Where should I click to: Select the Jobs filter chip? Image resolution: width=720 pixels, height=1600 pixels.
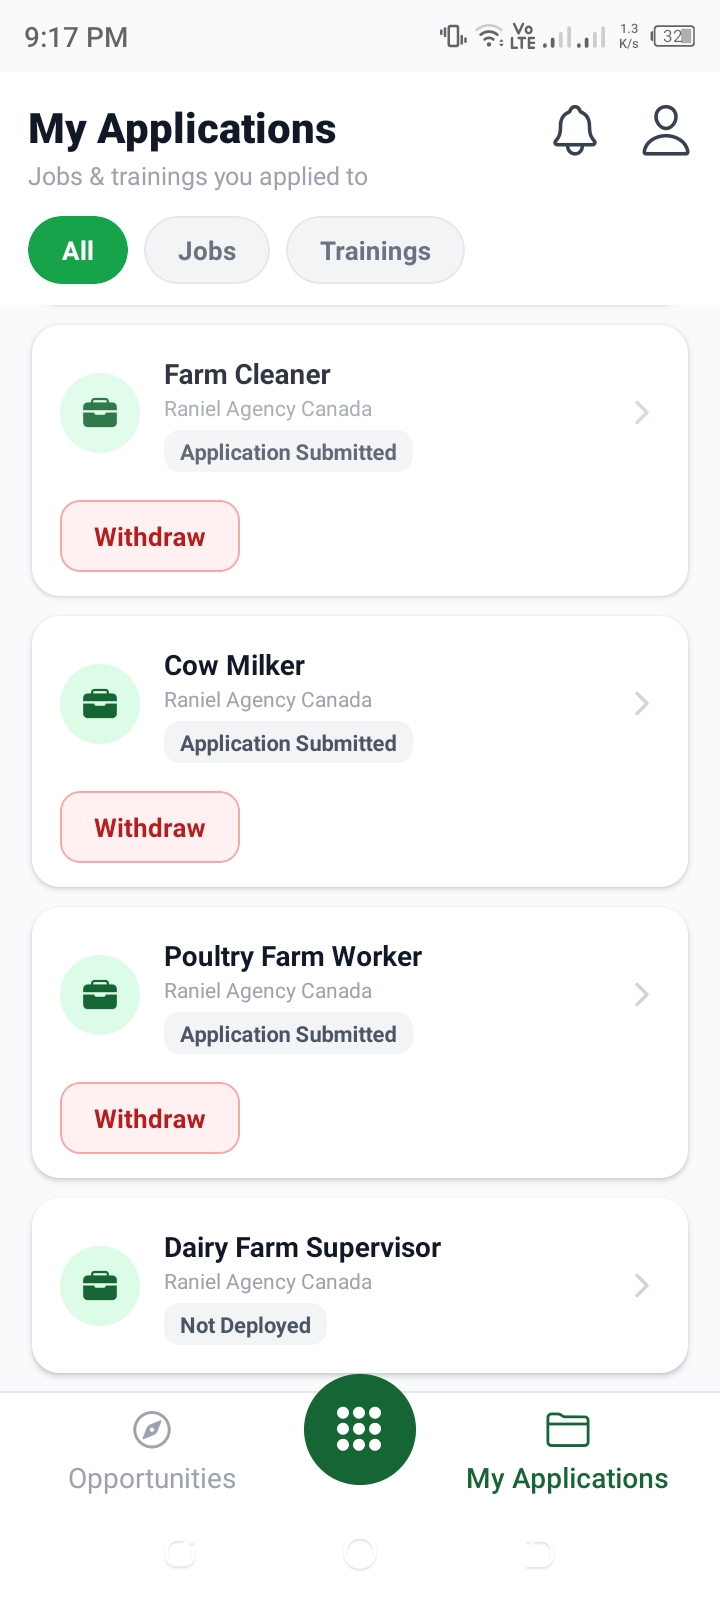coord(207,250)
